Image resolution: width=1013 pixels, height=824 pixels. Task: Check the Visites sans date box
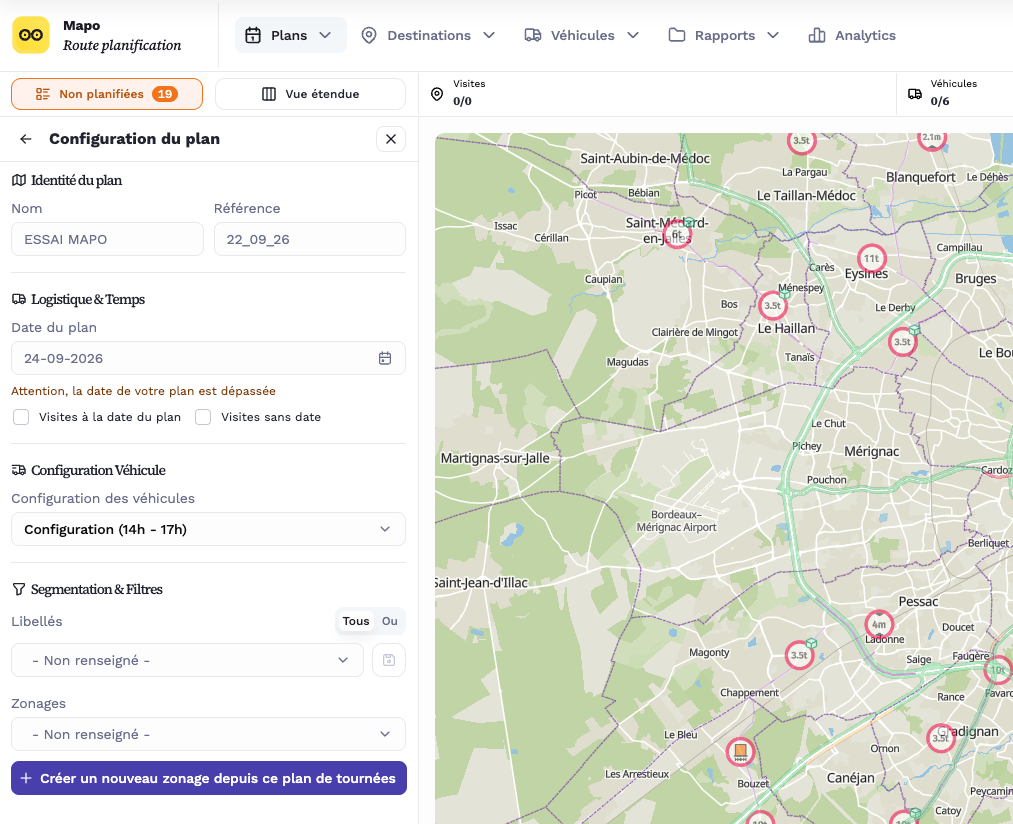203,417
